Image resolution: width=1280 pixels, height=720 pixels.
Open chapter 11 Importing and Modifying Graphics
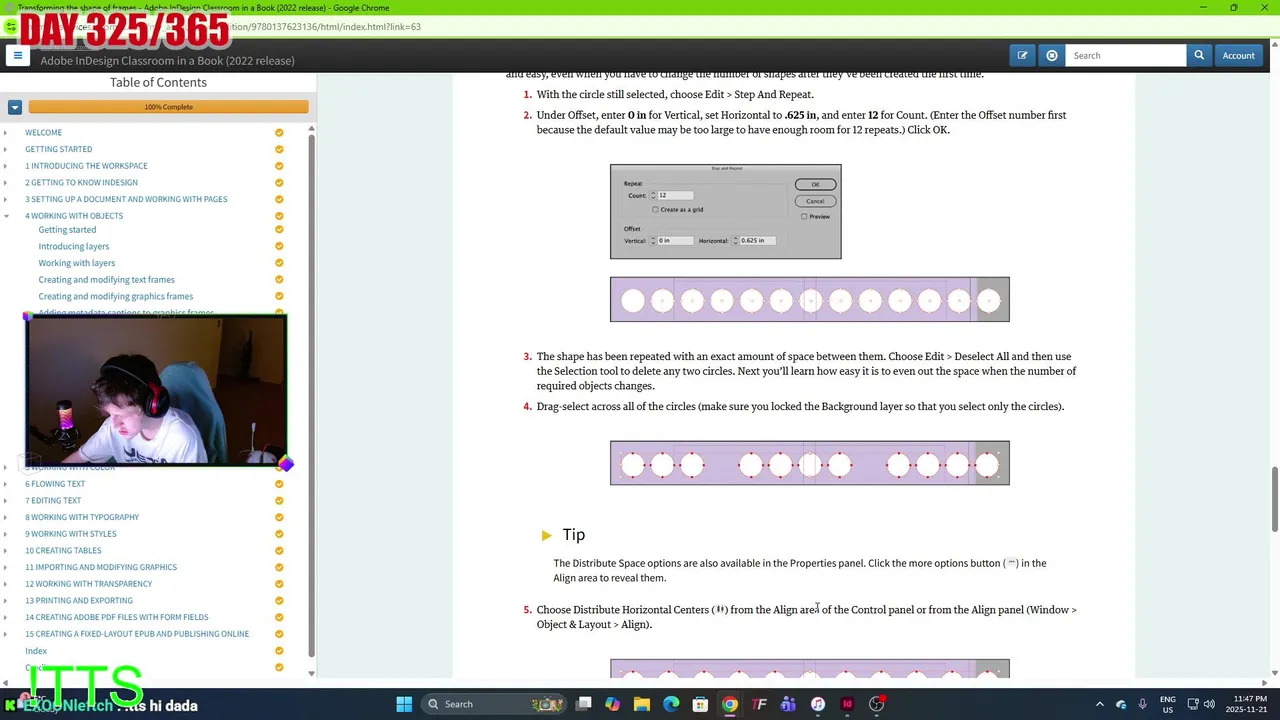point(101,567)
